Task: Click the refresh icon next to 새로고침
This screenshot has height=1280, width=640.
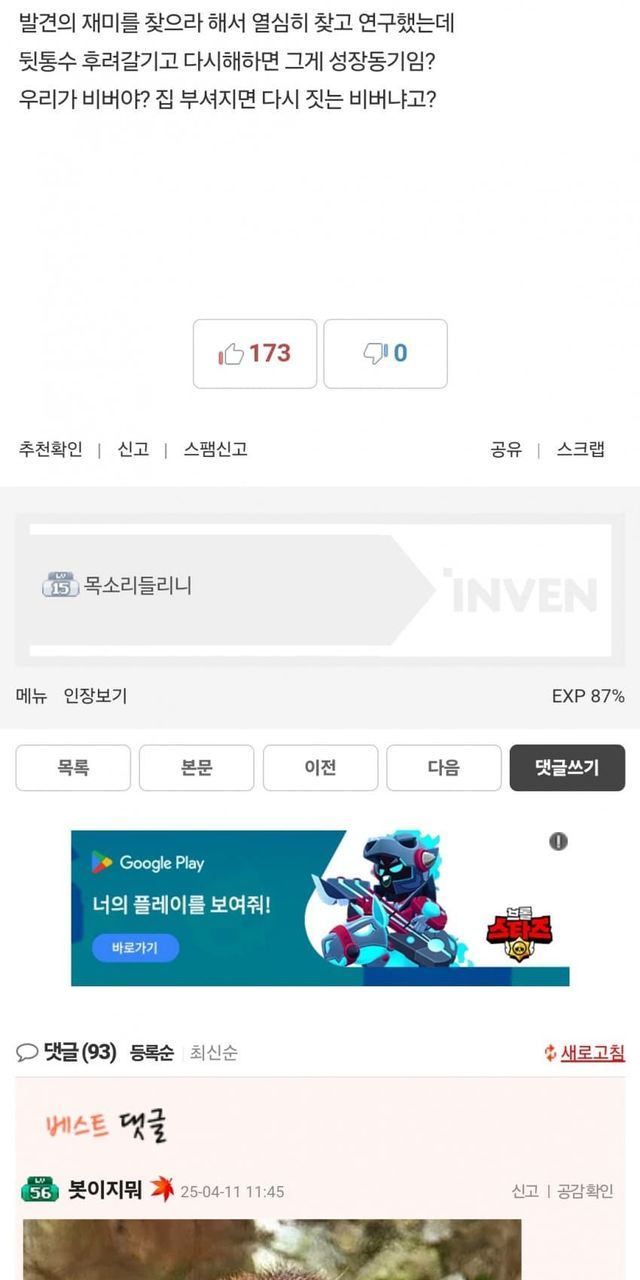Action: (x=549, y=1053)
